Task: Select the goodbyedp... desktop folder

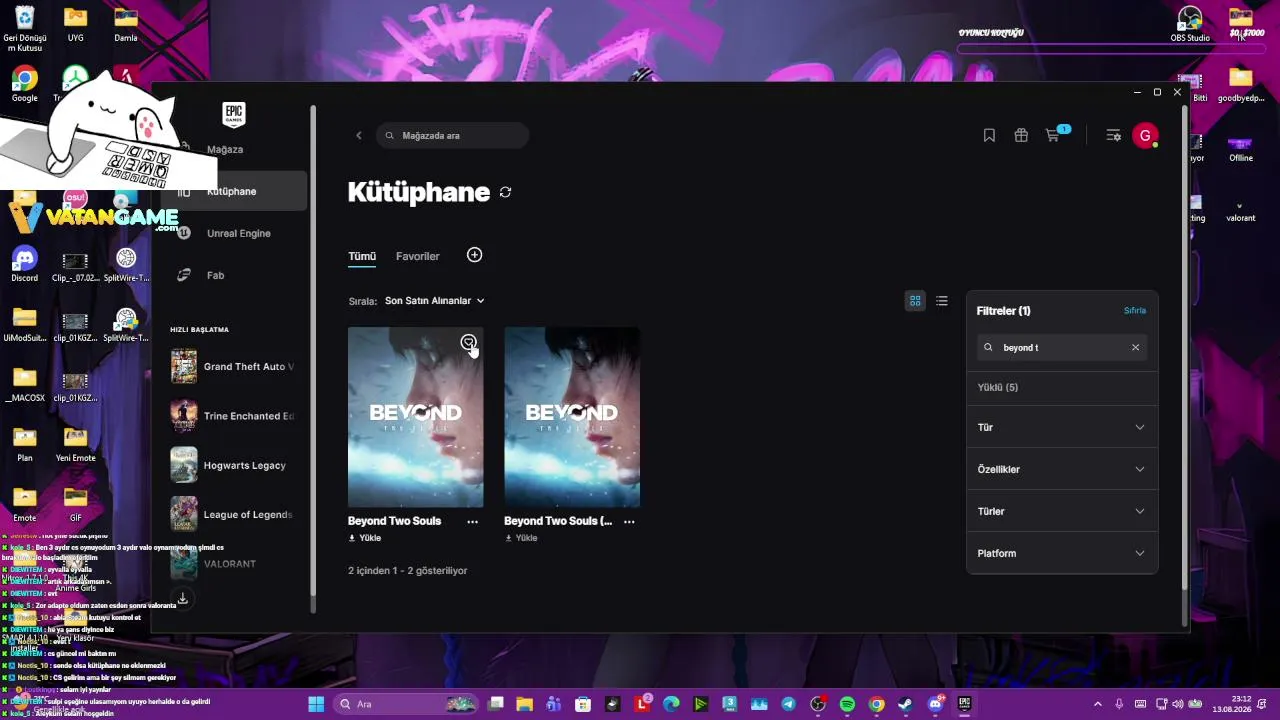Action: 1241,85
